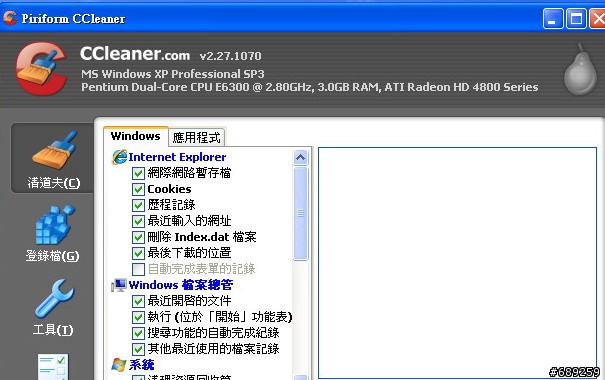The height and width of the screenshot is (380, 605).
Task: Click the CCleaner title bar icon
Action: [x=10, y=18]
